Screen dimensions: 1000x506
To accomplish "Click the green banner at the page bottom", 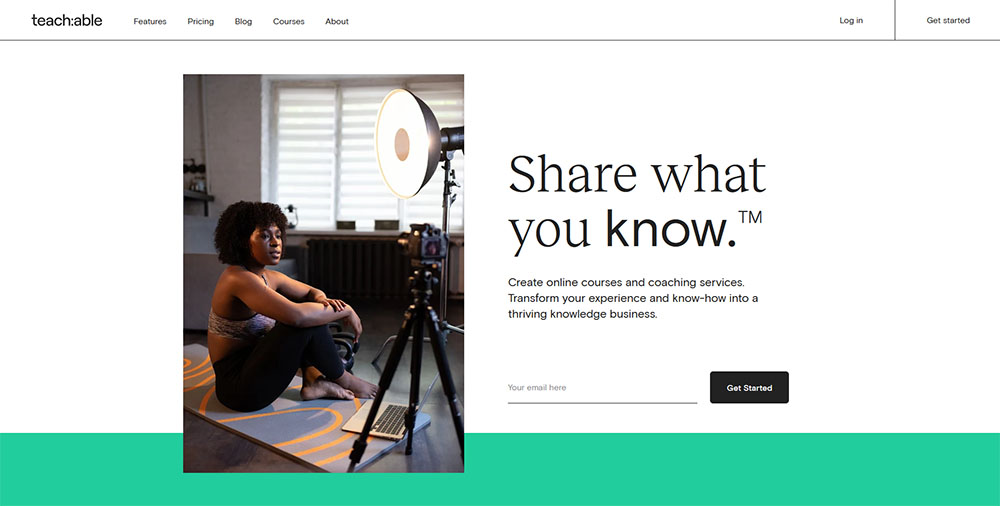I will click(500, 470).
